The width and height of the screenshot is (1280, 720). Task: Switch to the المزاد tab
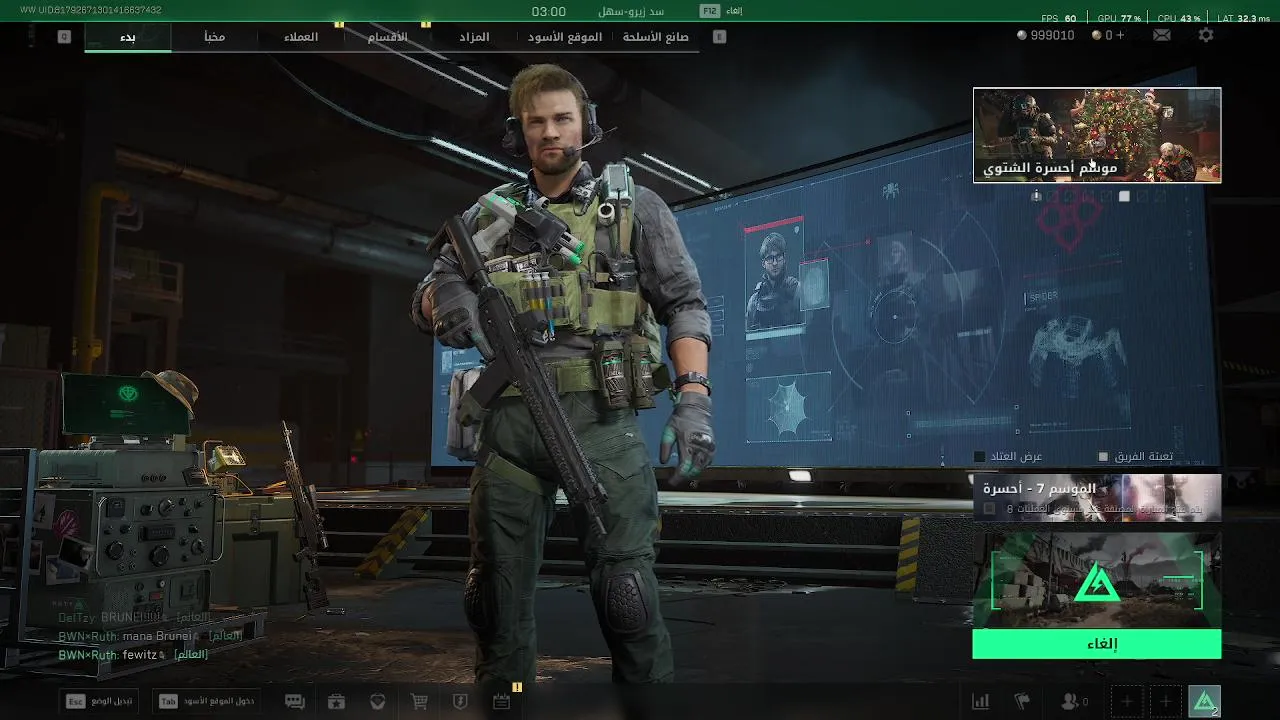click(474, 37)
